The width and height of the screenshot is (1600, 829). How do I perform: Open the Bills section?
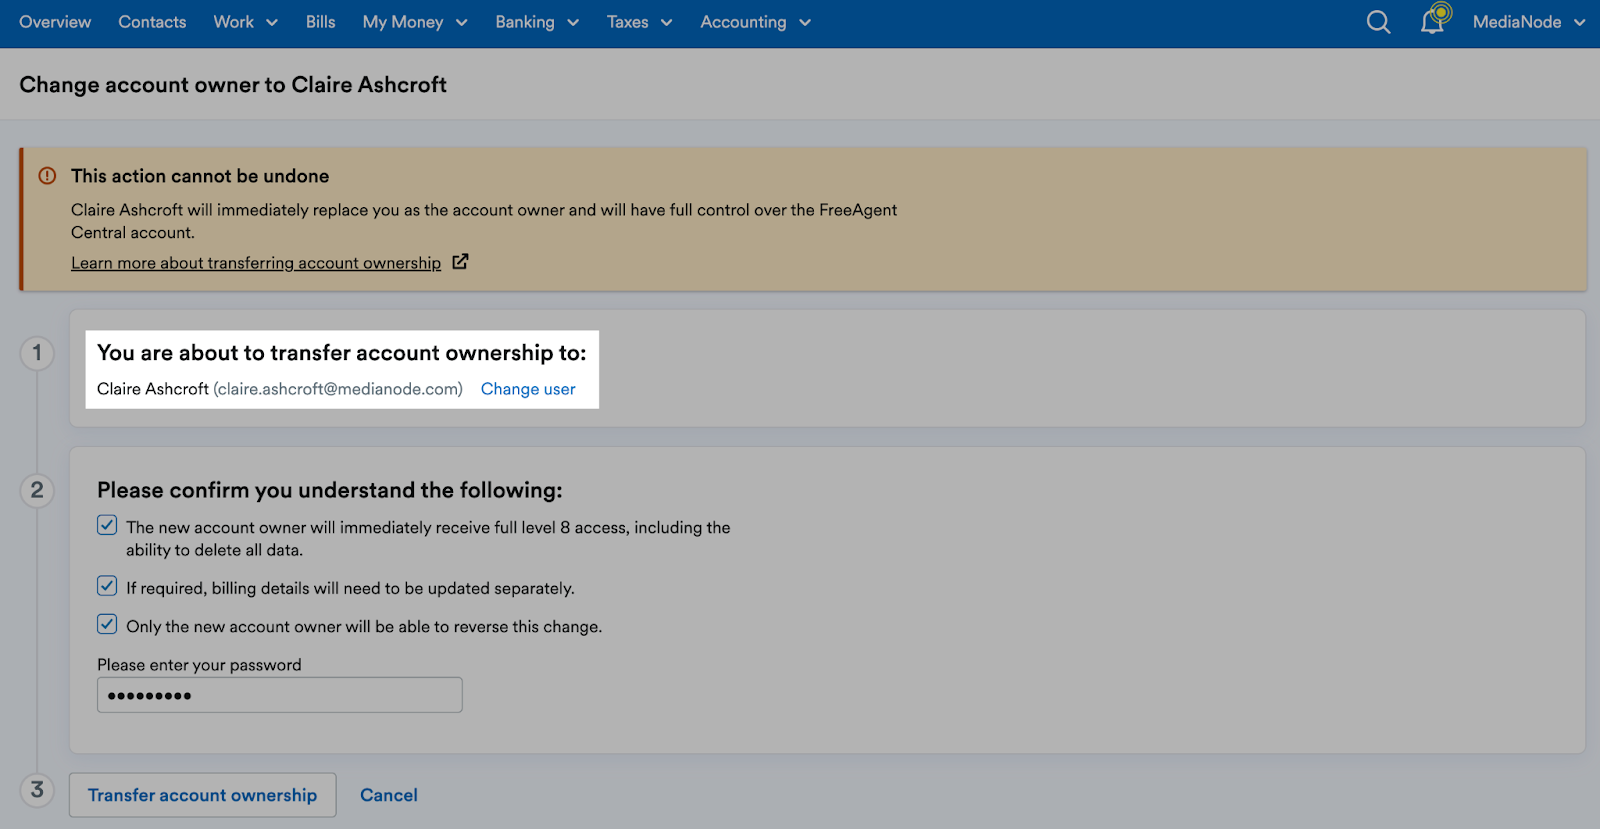click(x=321, y=22)
